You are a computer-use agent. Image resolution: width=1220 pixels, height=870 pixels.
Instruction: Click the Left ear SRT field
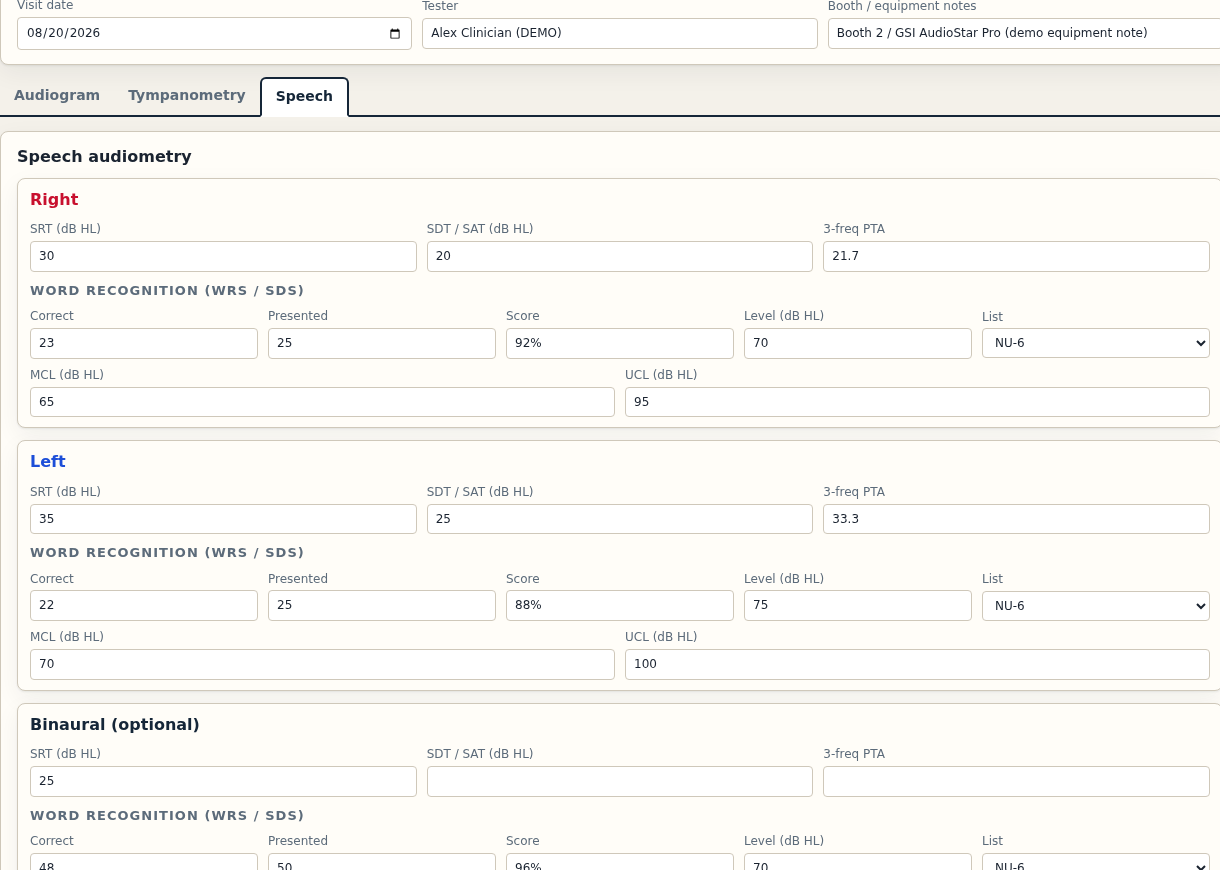click(223, 519)
